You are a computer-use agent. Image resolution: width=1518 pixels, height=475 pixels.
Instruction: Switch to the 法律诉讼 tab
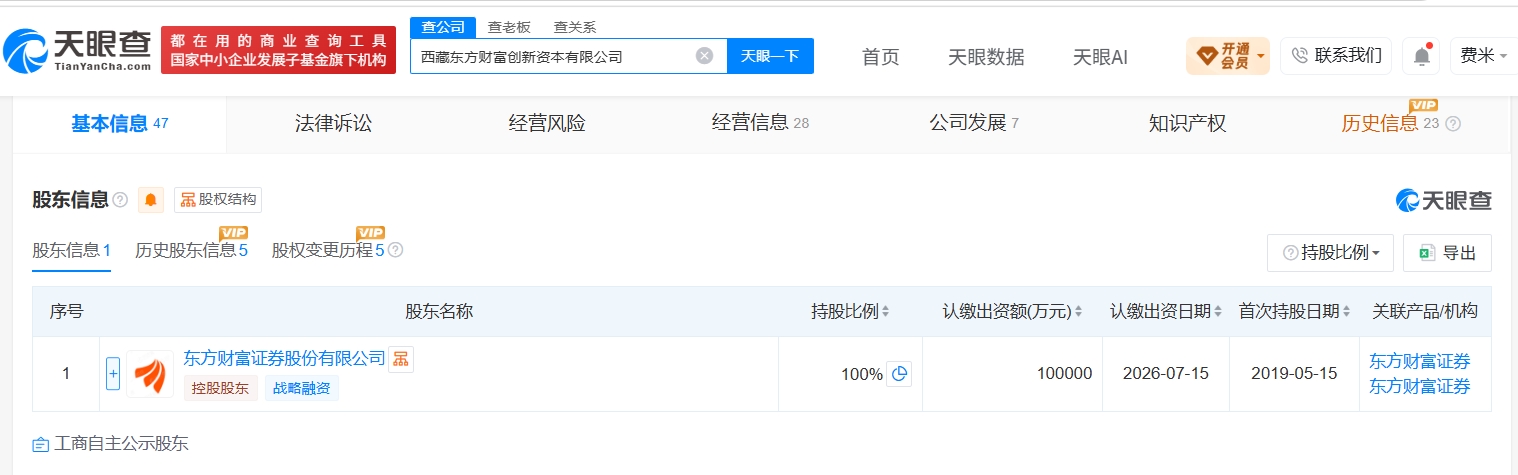pos(333,124)
